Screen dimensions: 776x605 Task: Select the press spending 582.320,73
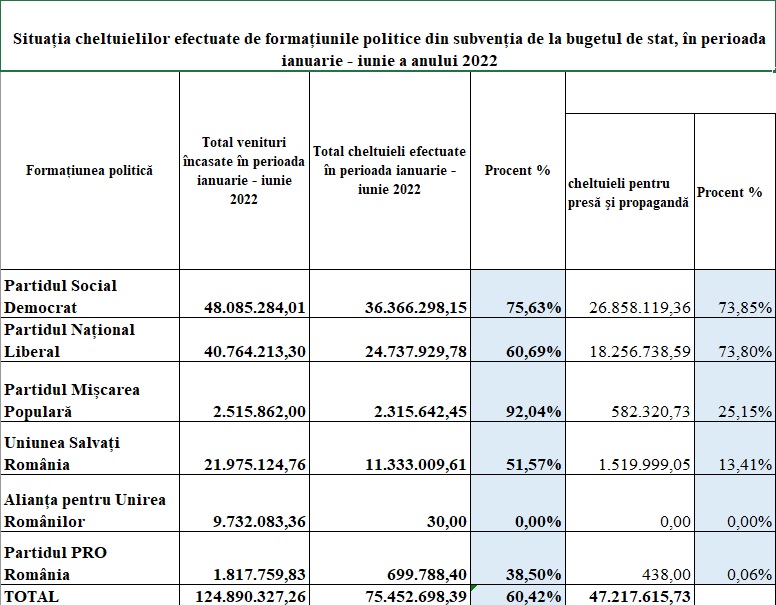[x=630, y=392]
